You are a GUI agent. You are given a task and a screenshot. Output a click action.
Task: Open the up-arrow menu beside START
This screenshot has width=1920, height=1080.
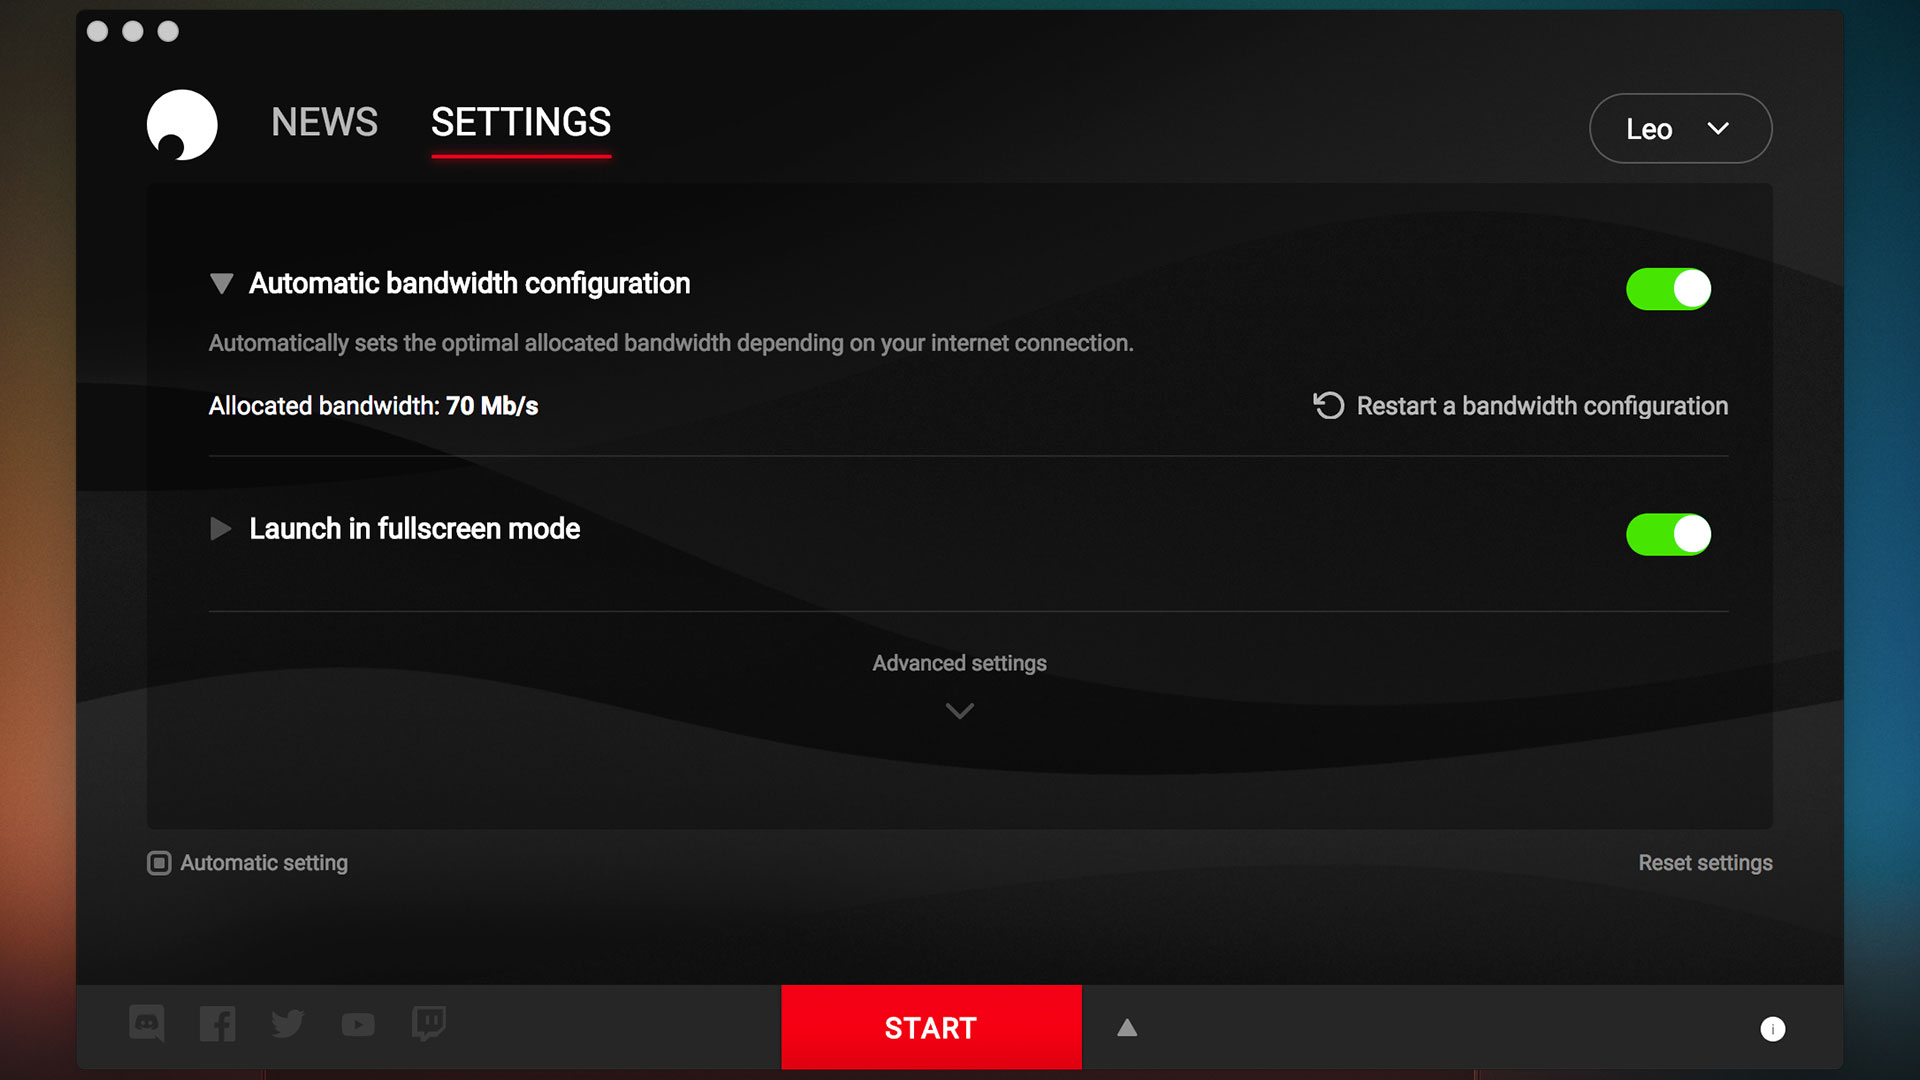pyautogui.click(x=1127, y=1028)
